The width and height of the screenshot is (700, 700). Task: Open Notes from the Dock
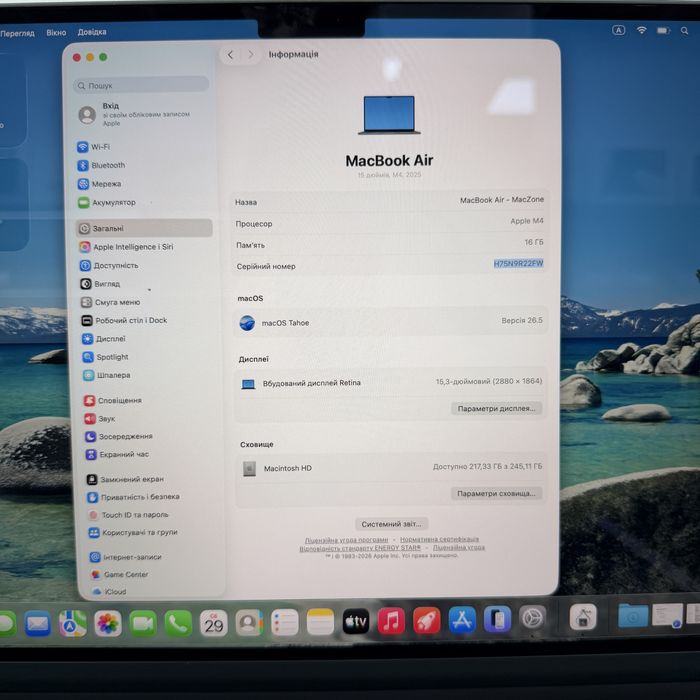pos(320,621)
